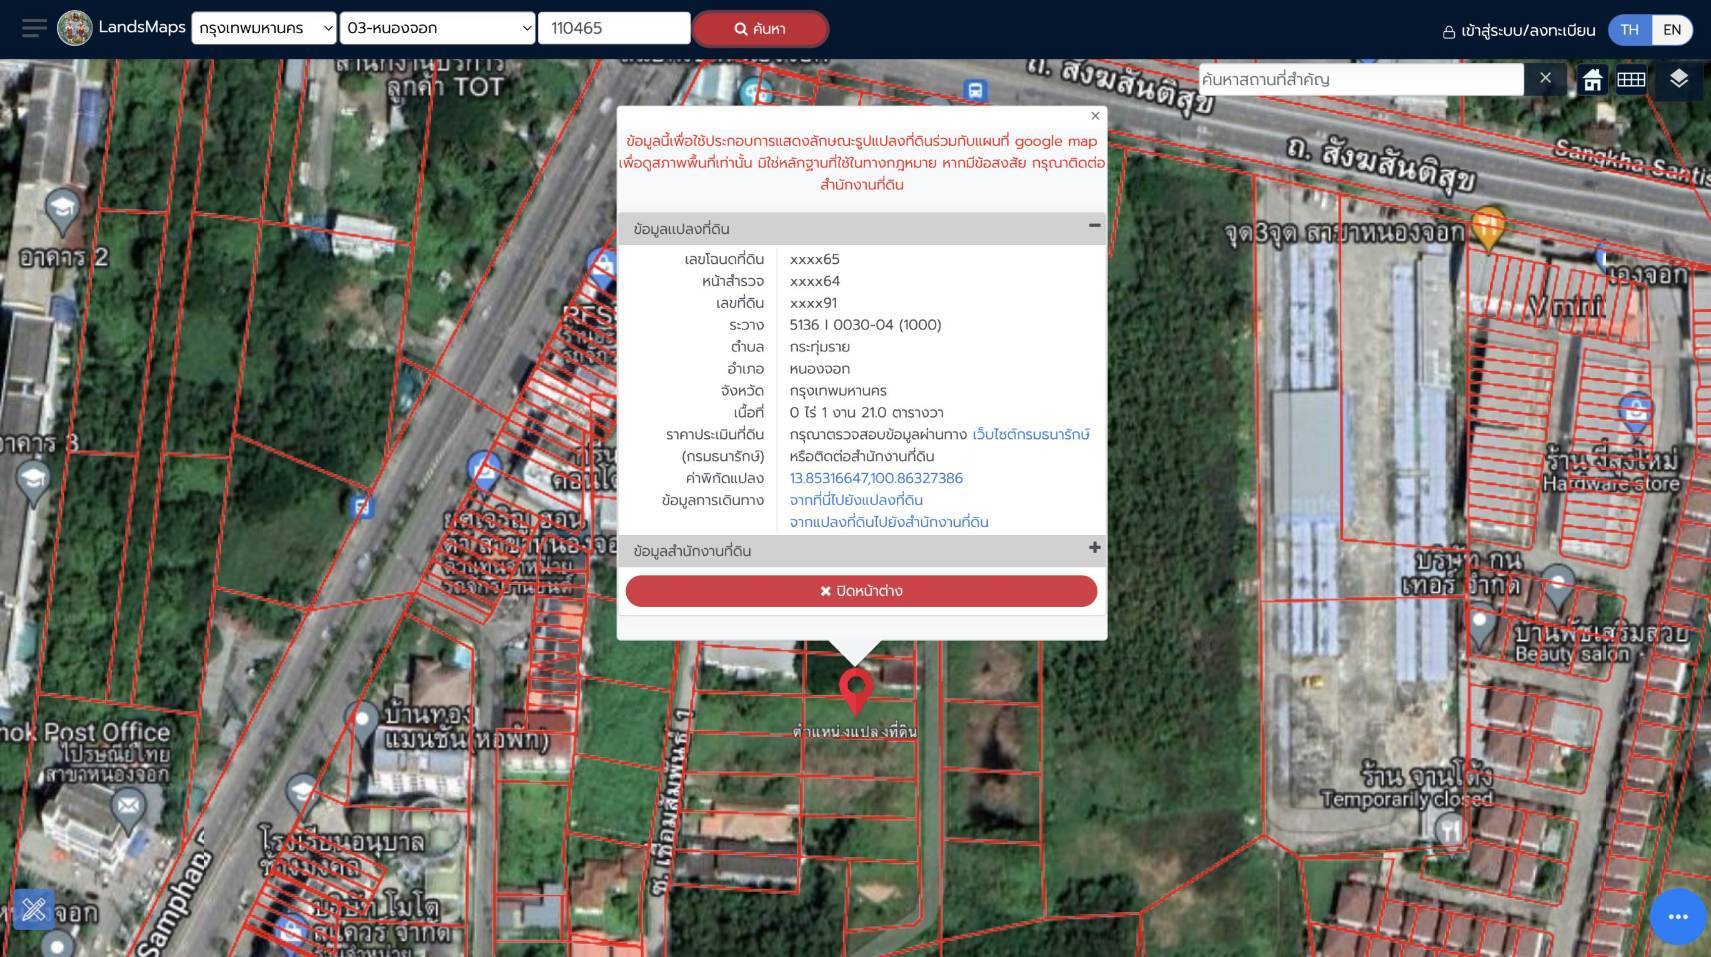Click the land office home icon
Viewport: 1711px width, 957px height.
pyautogui.click(x=1592, y=79)
